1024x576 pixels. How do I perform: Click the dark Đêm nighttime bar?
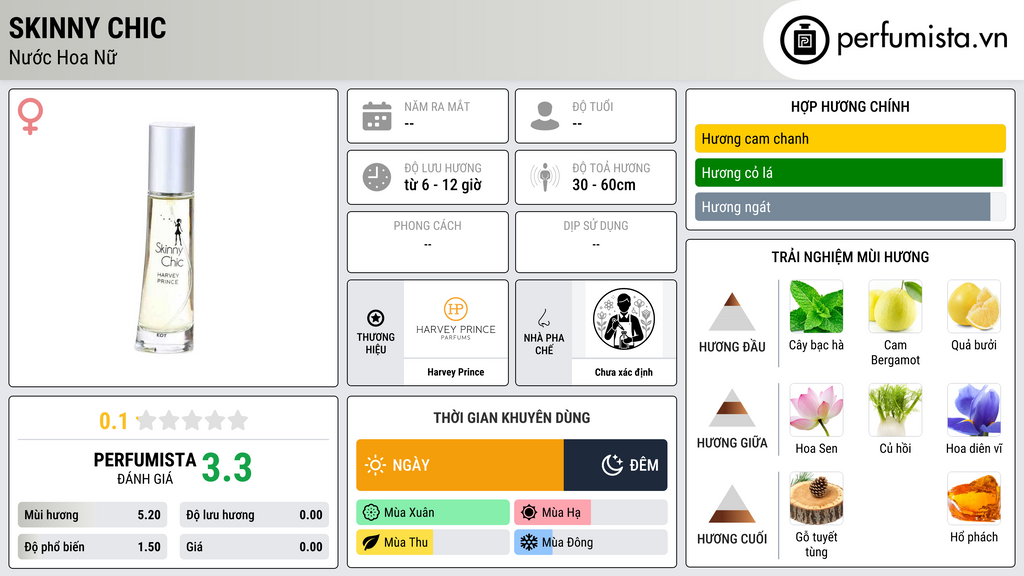(615, 465)
